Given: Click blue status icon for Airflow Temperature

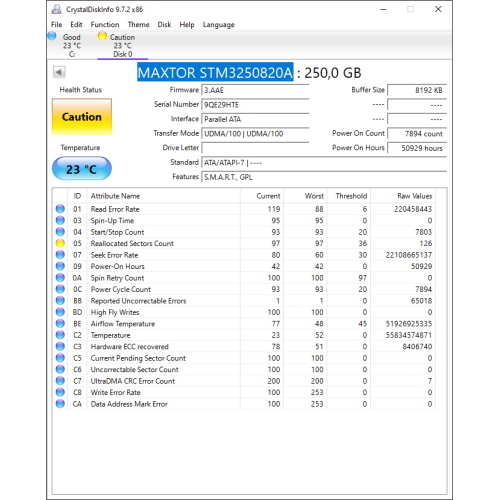Looking at the screenshot, I should 60,323.
